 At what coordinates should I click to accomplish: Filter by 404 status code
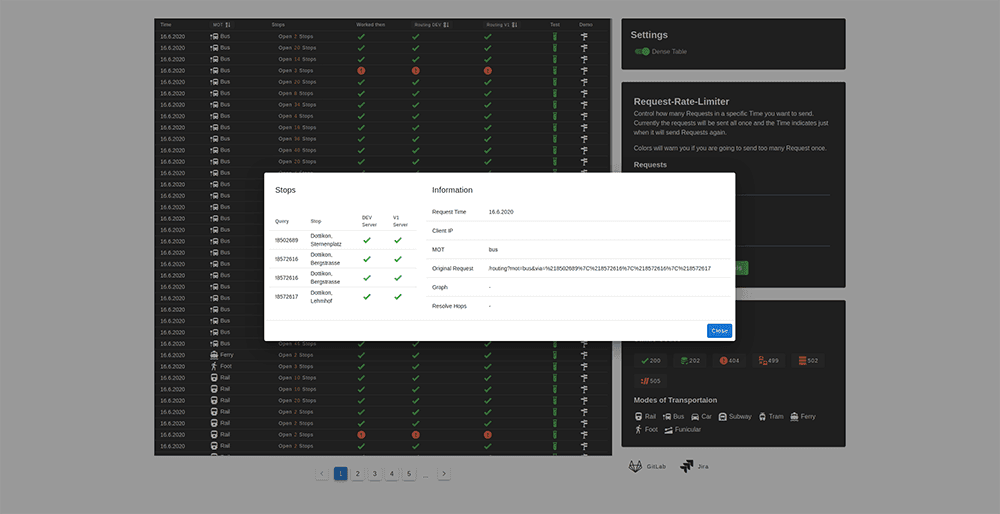[729, 360]
